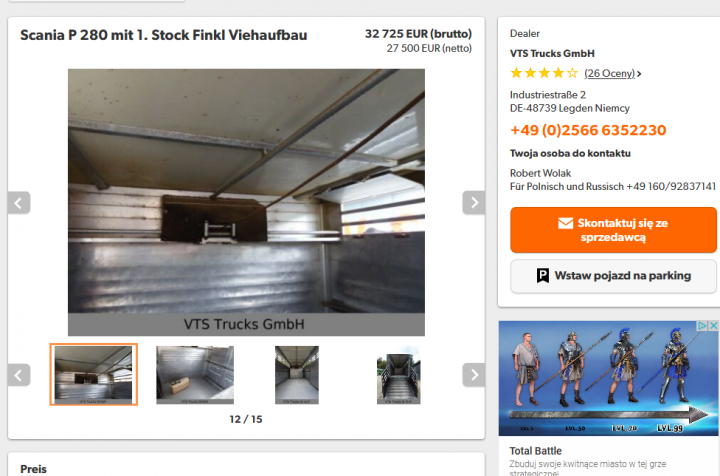Open the 26 Oceny ratings link
720x476 pixels.
pyautogui.click(x=609, y=73)
